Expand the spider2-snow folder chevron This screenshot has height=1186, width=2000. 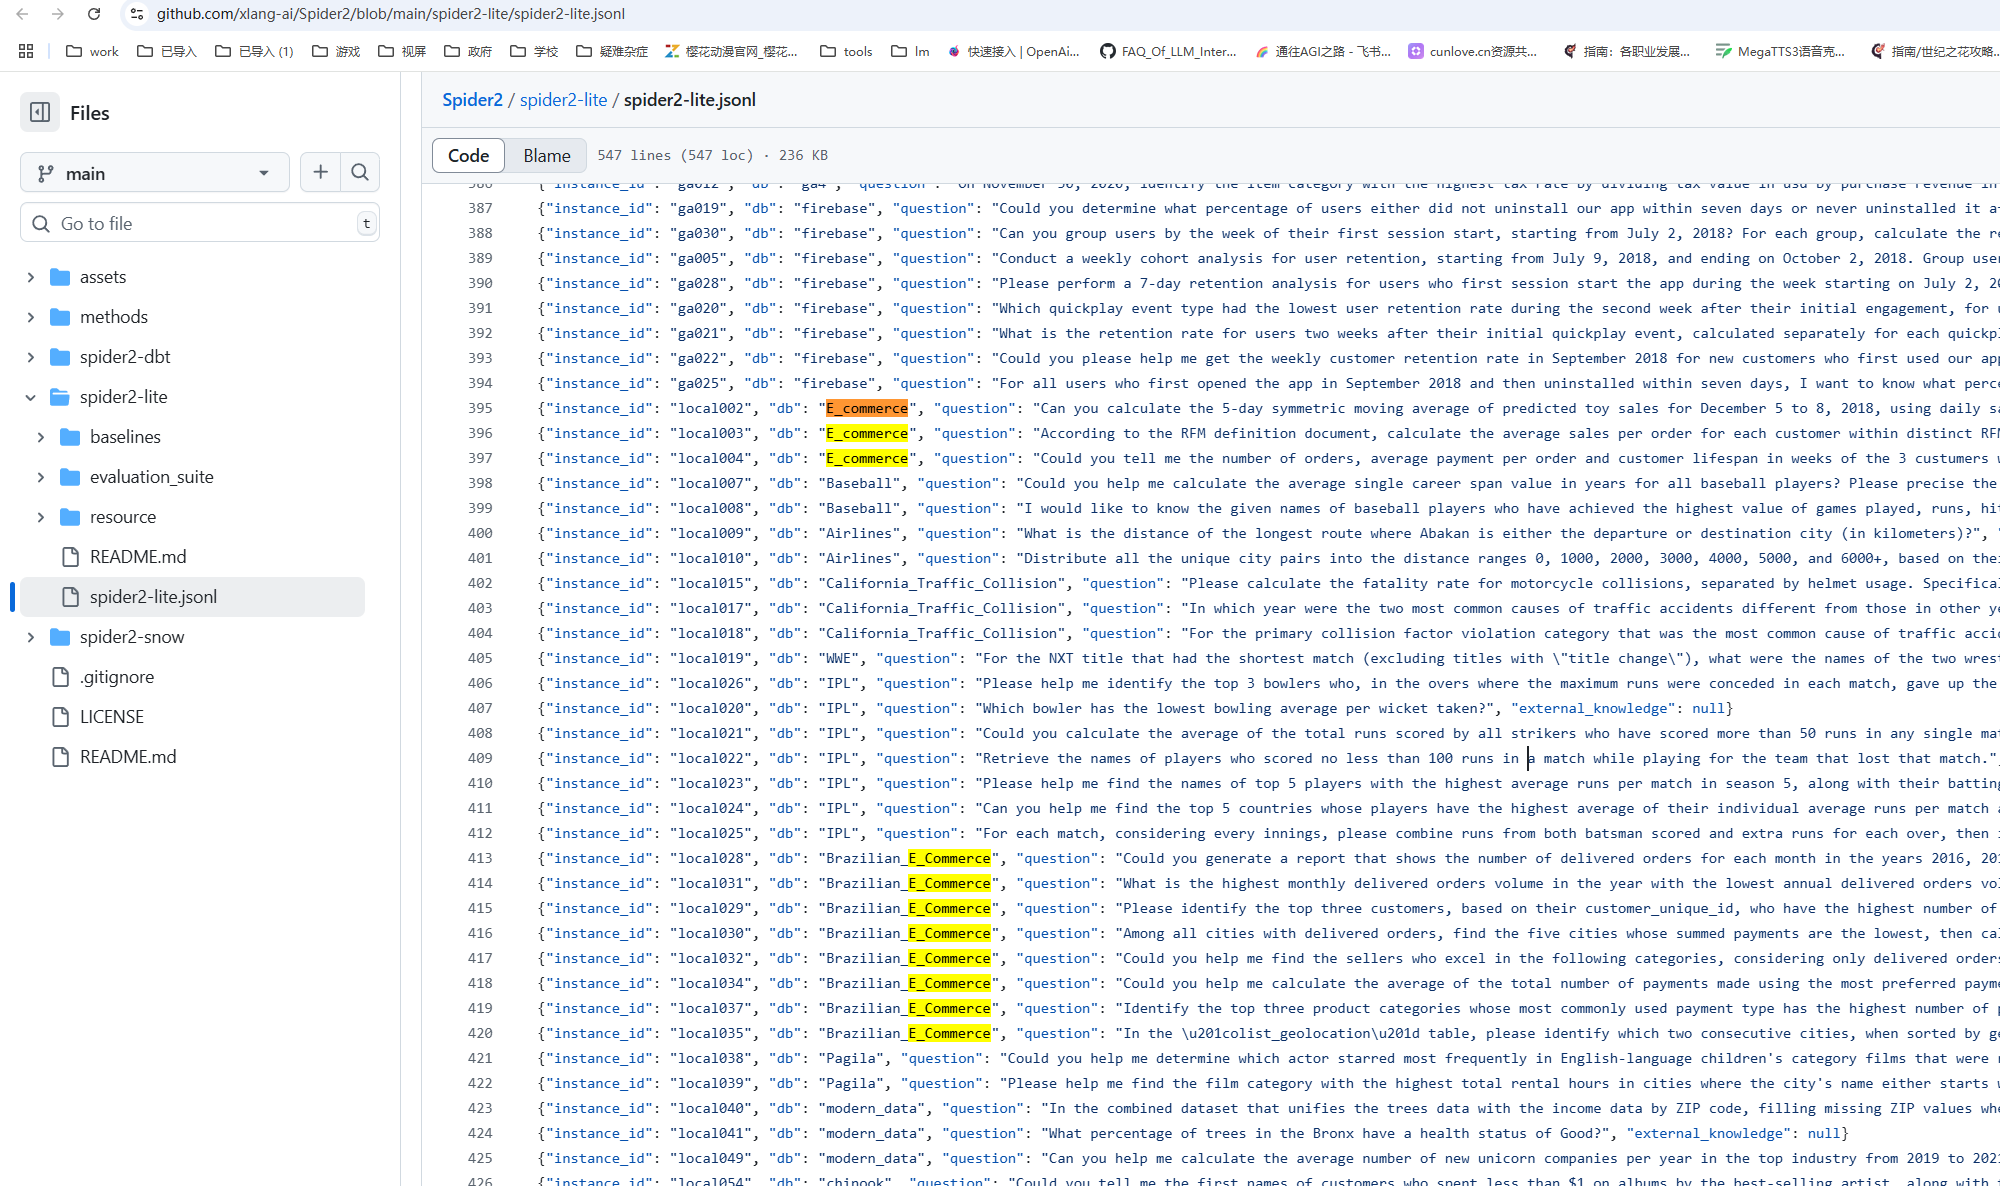pos(31,637)
